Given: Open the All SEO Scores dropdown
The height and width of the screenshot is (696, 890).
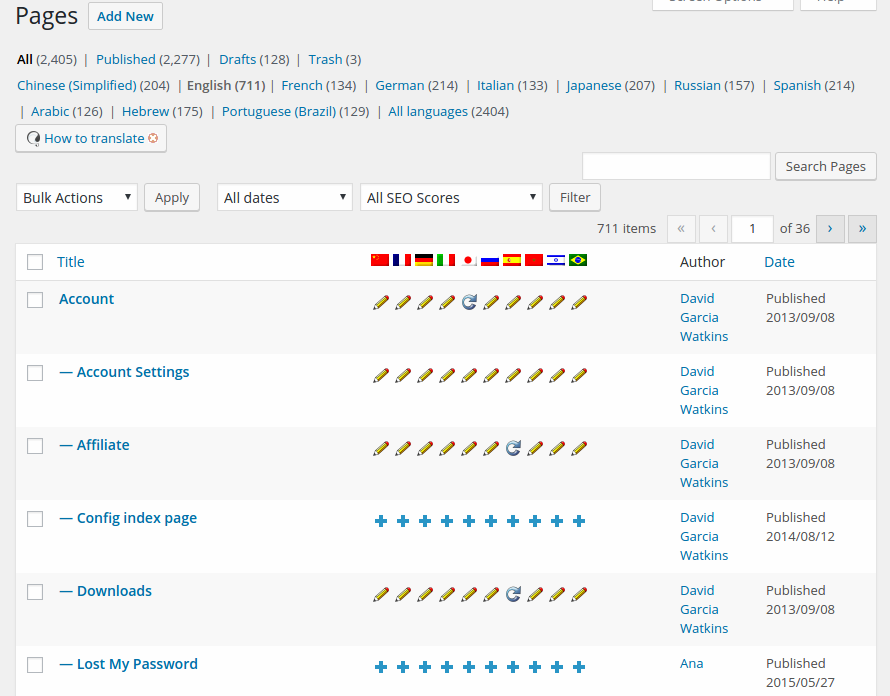Looking at the screenshot, I should pos(451,198).
